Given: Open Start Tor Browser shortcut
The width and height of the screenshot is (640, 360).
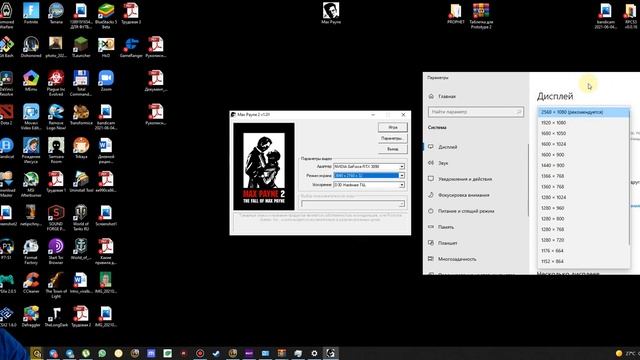Looking at the screenshot, I should (56, 251).
